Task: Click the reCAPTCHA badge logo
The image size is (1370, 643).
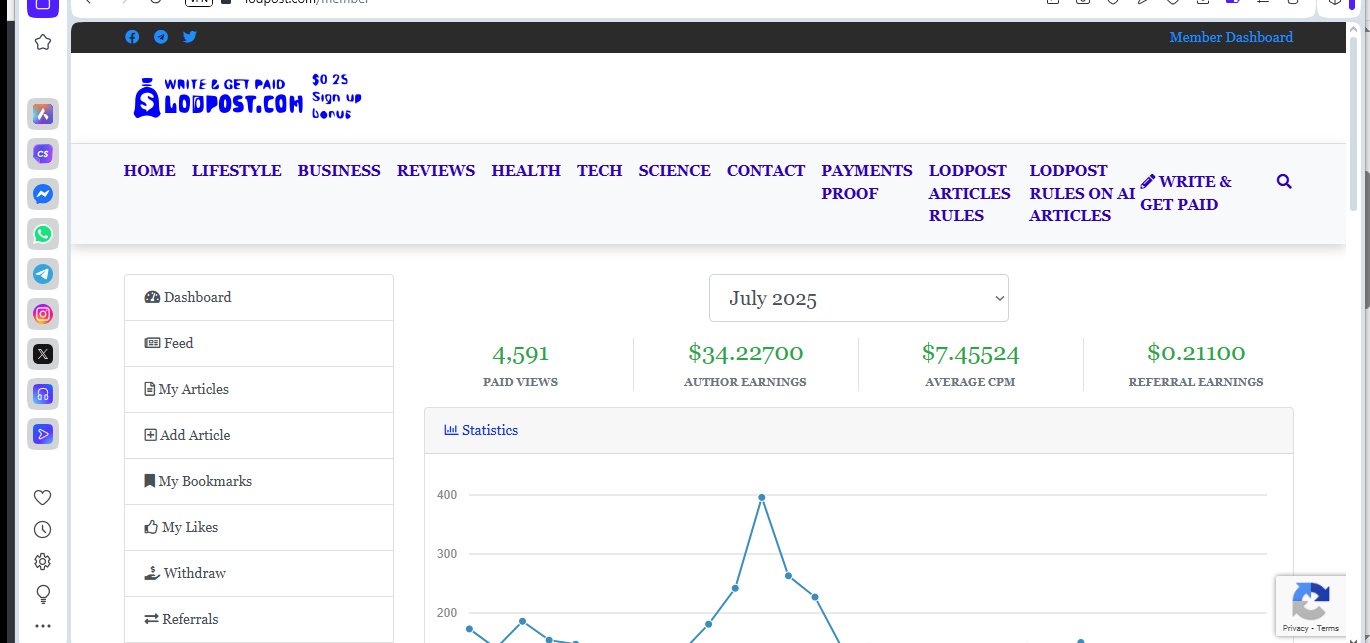Action: [1310, 602]
